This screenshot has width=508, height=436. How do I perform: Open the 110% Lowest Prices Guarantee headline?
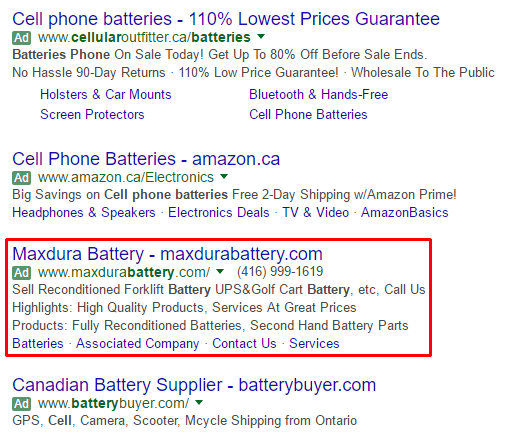pos(226,19)
